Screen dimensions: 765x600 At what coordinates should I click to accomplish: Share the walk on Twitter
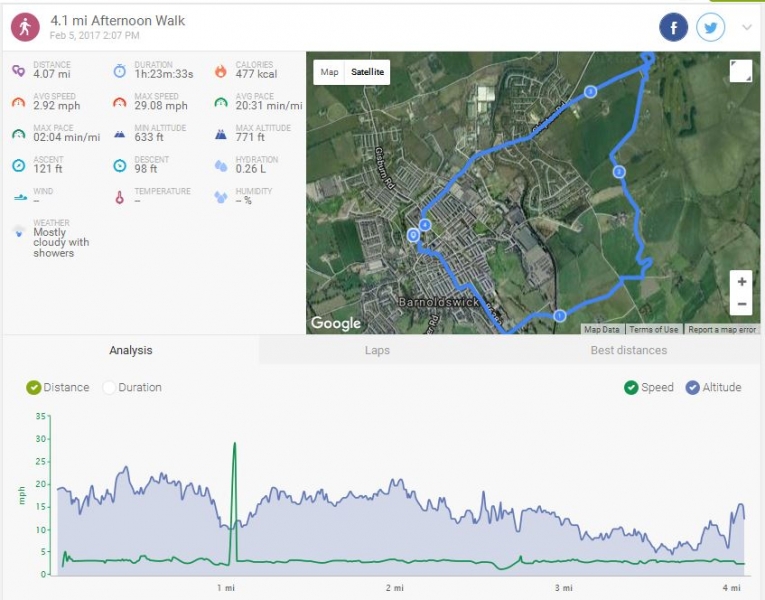[x=710, y=27]
